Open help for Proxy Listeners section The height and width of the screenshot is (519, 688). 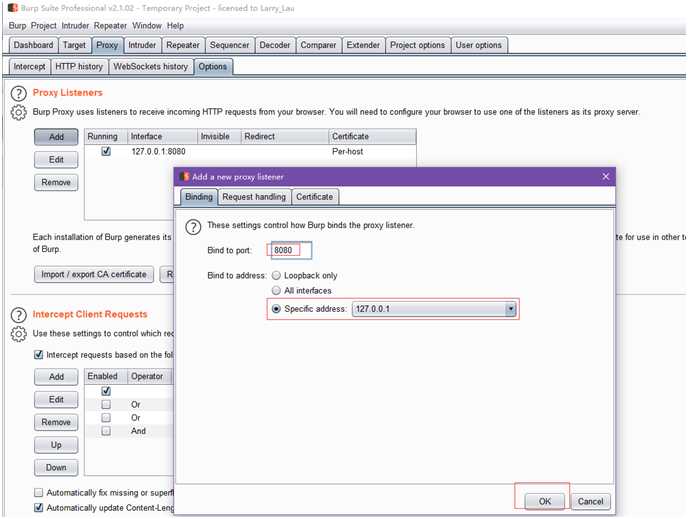pyautogui.click(x=18, y=93)
